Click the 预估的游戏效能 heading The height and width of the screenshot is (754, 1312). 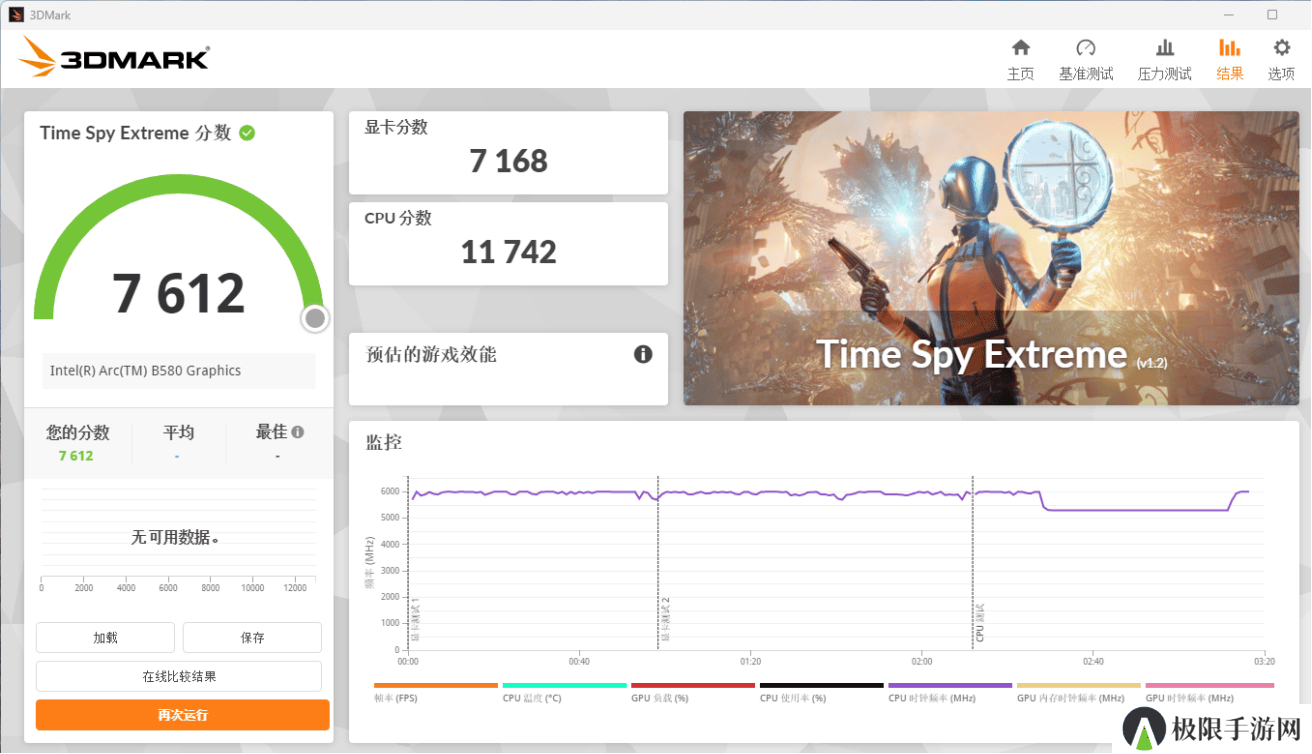tap(431, 354)
